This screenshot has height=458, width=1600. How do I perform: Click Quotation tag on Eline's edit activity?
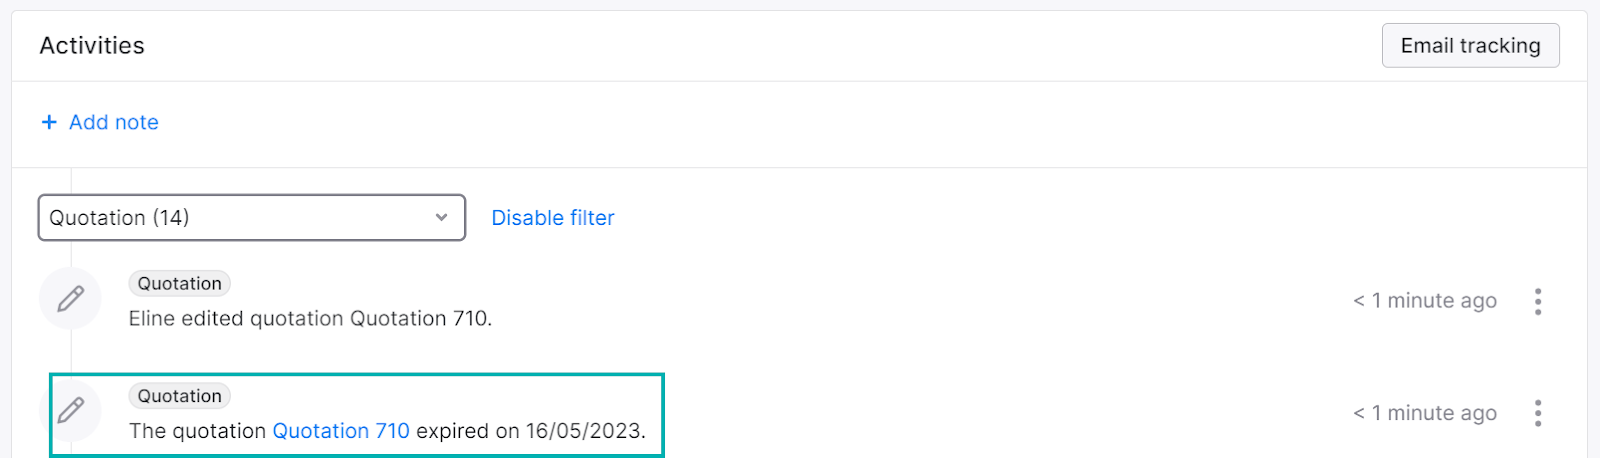click(x=180, y=284)
